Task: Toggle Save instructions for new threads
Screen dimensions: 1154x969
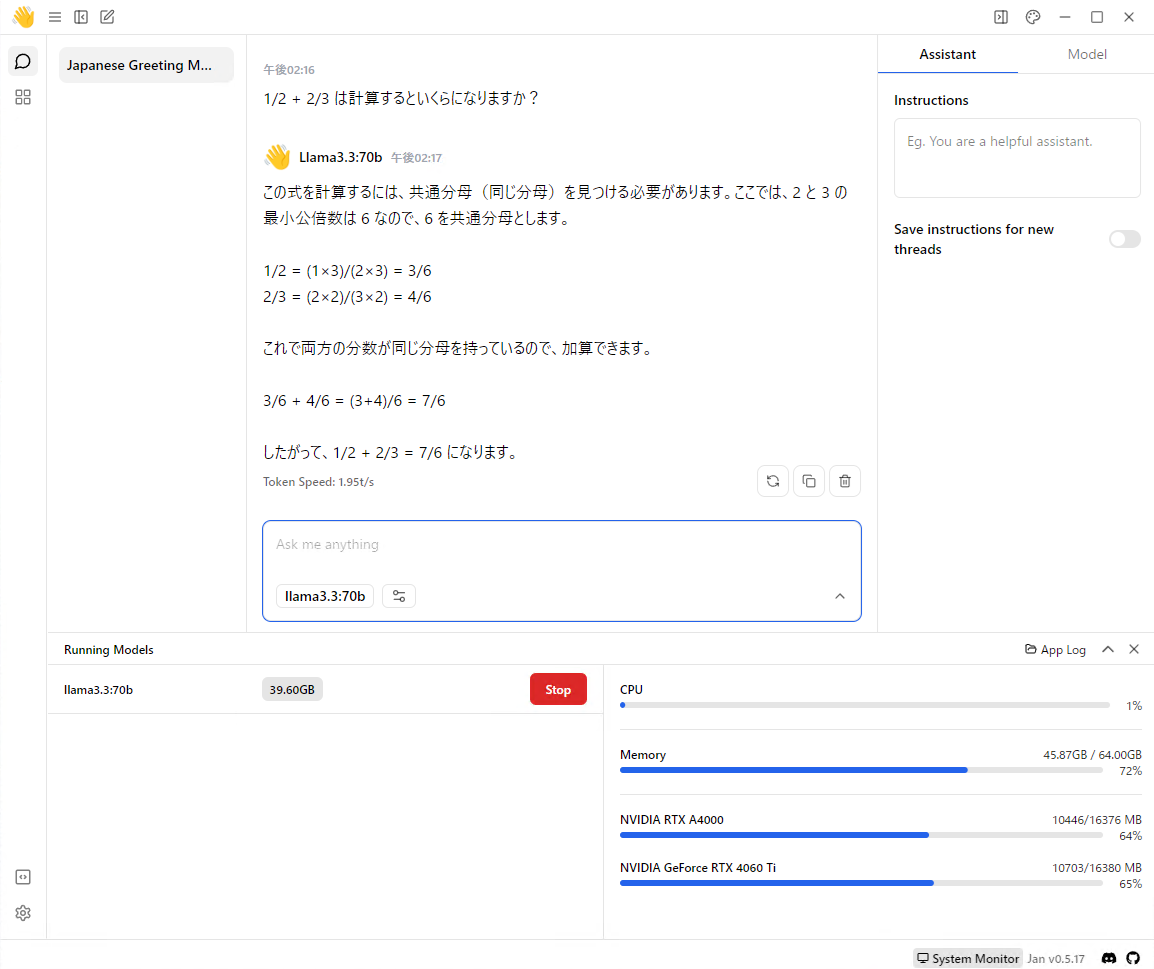Action: point(1125,239)
